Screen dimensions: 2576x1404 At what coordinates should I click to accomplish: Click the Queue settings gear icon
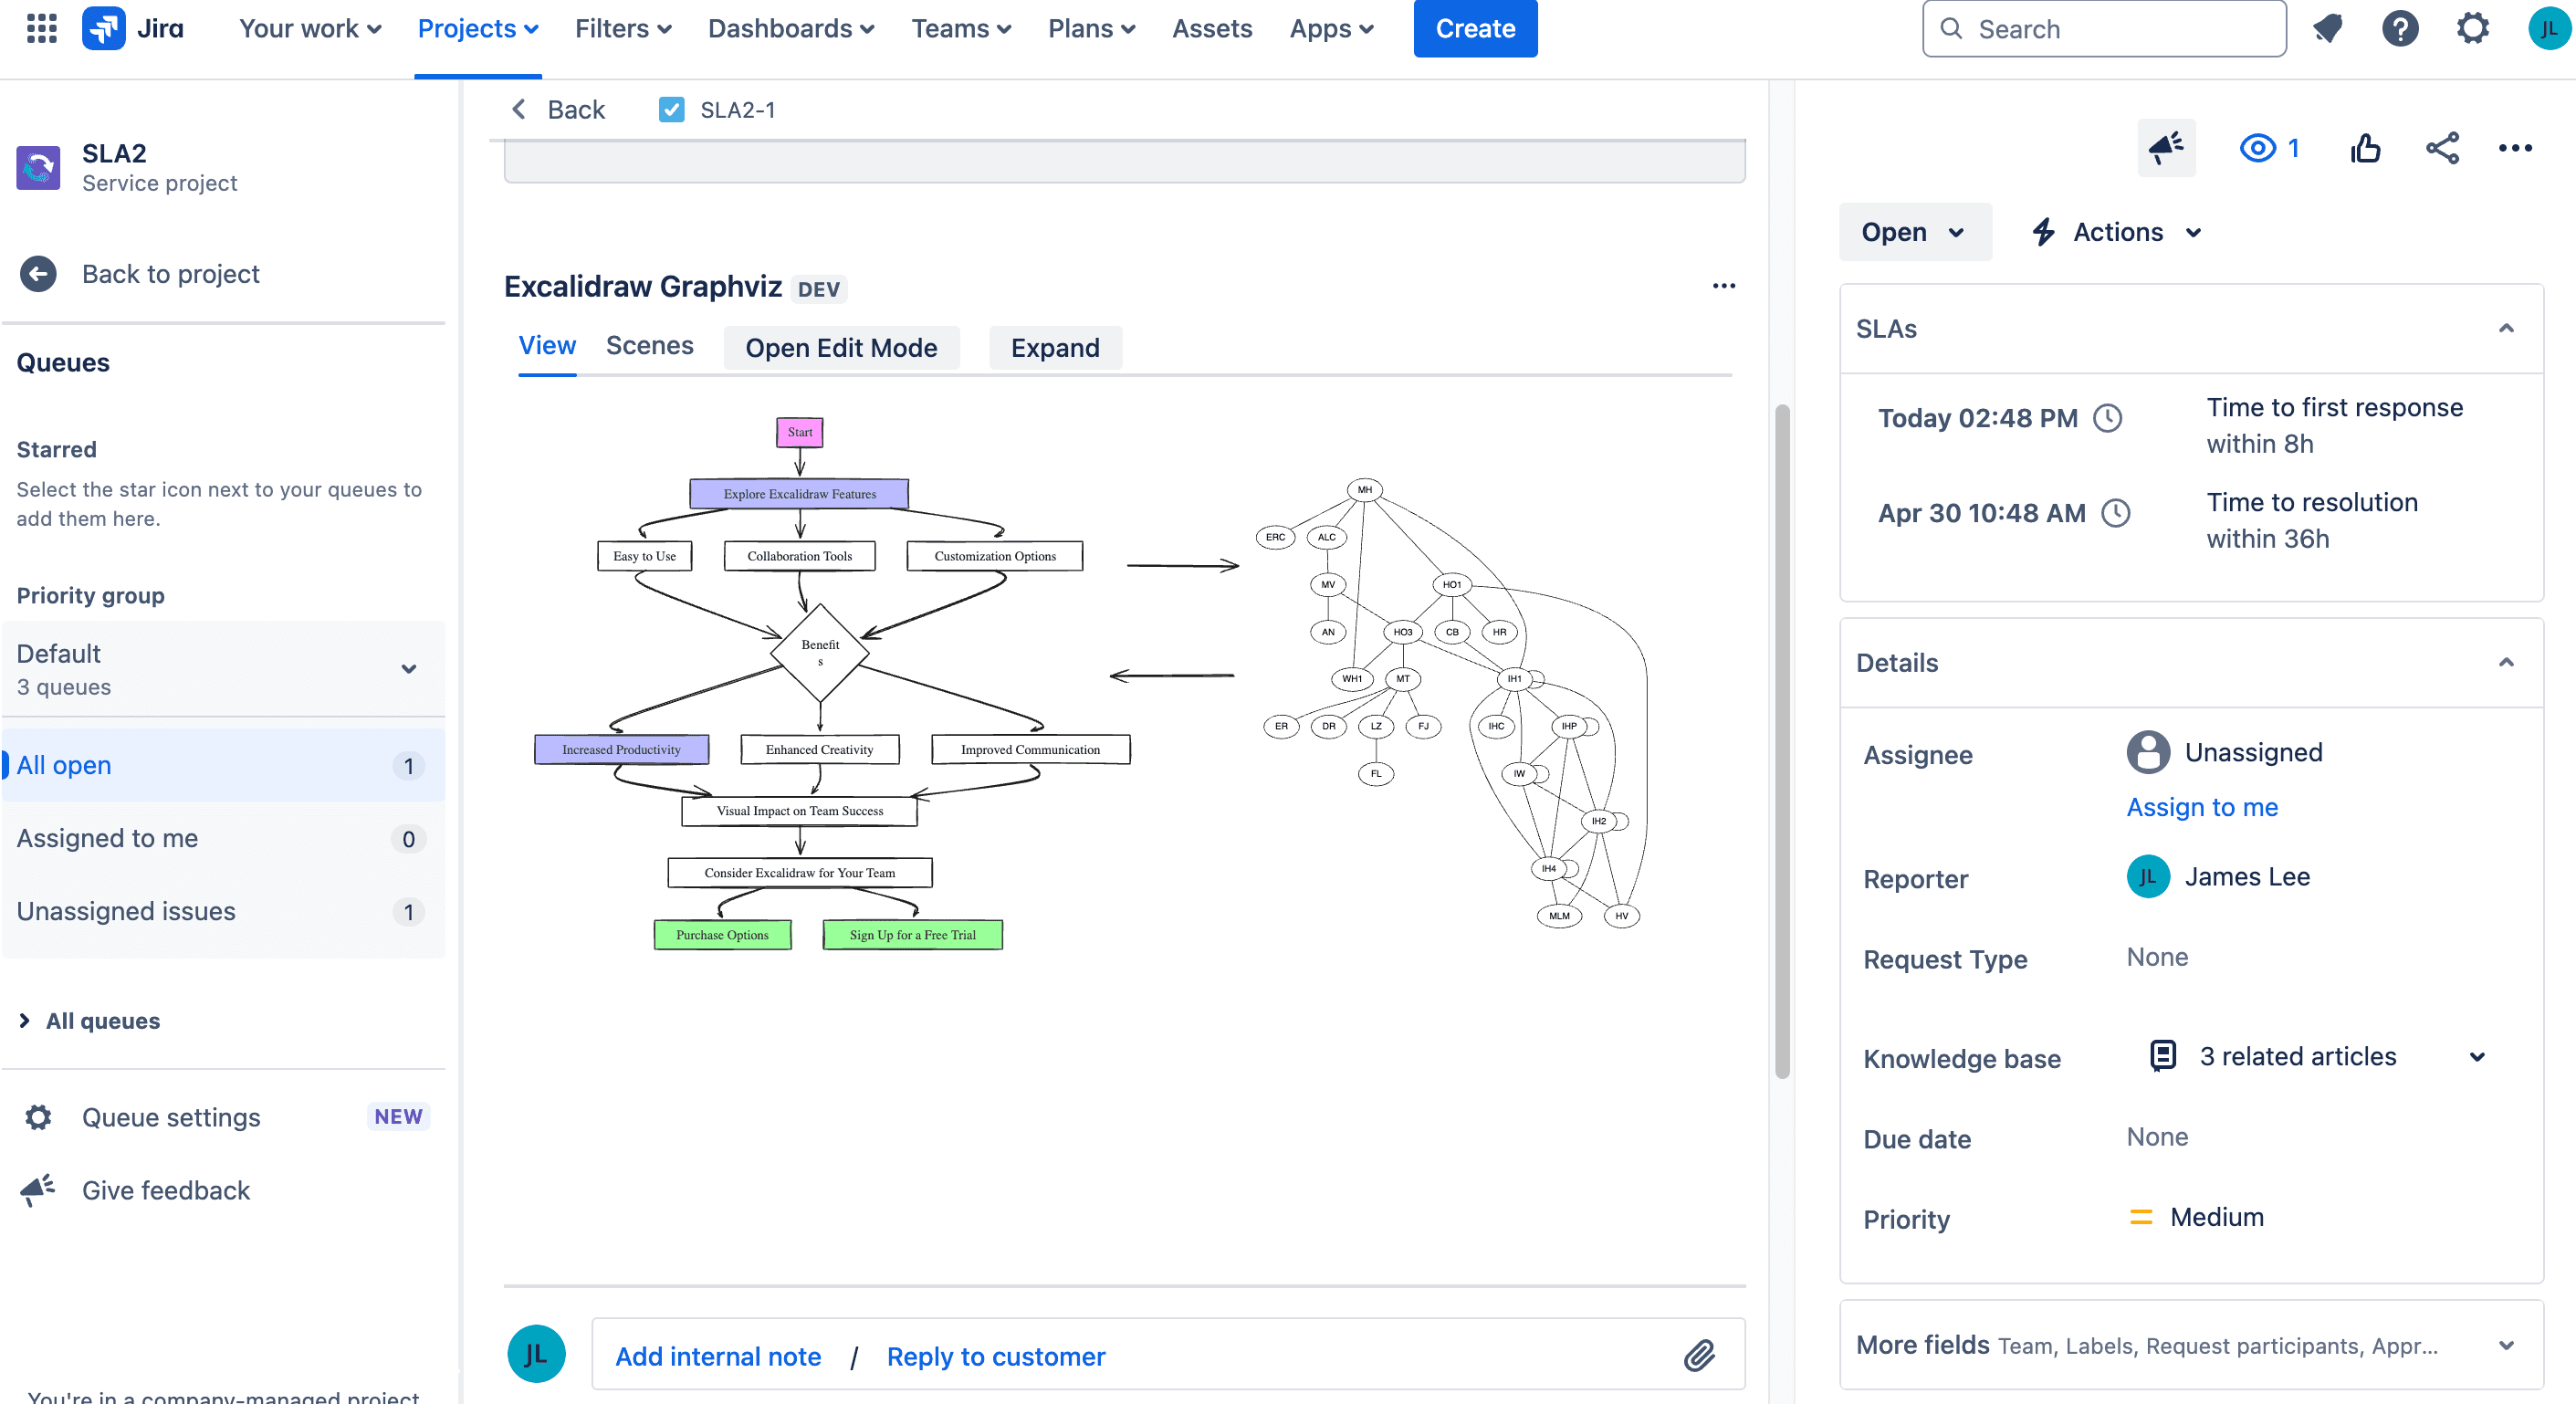point(38,1117)
